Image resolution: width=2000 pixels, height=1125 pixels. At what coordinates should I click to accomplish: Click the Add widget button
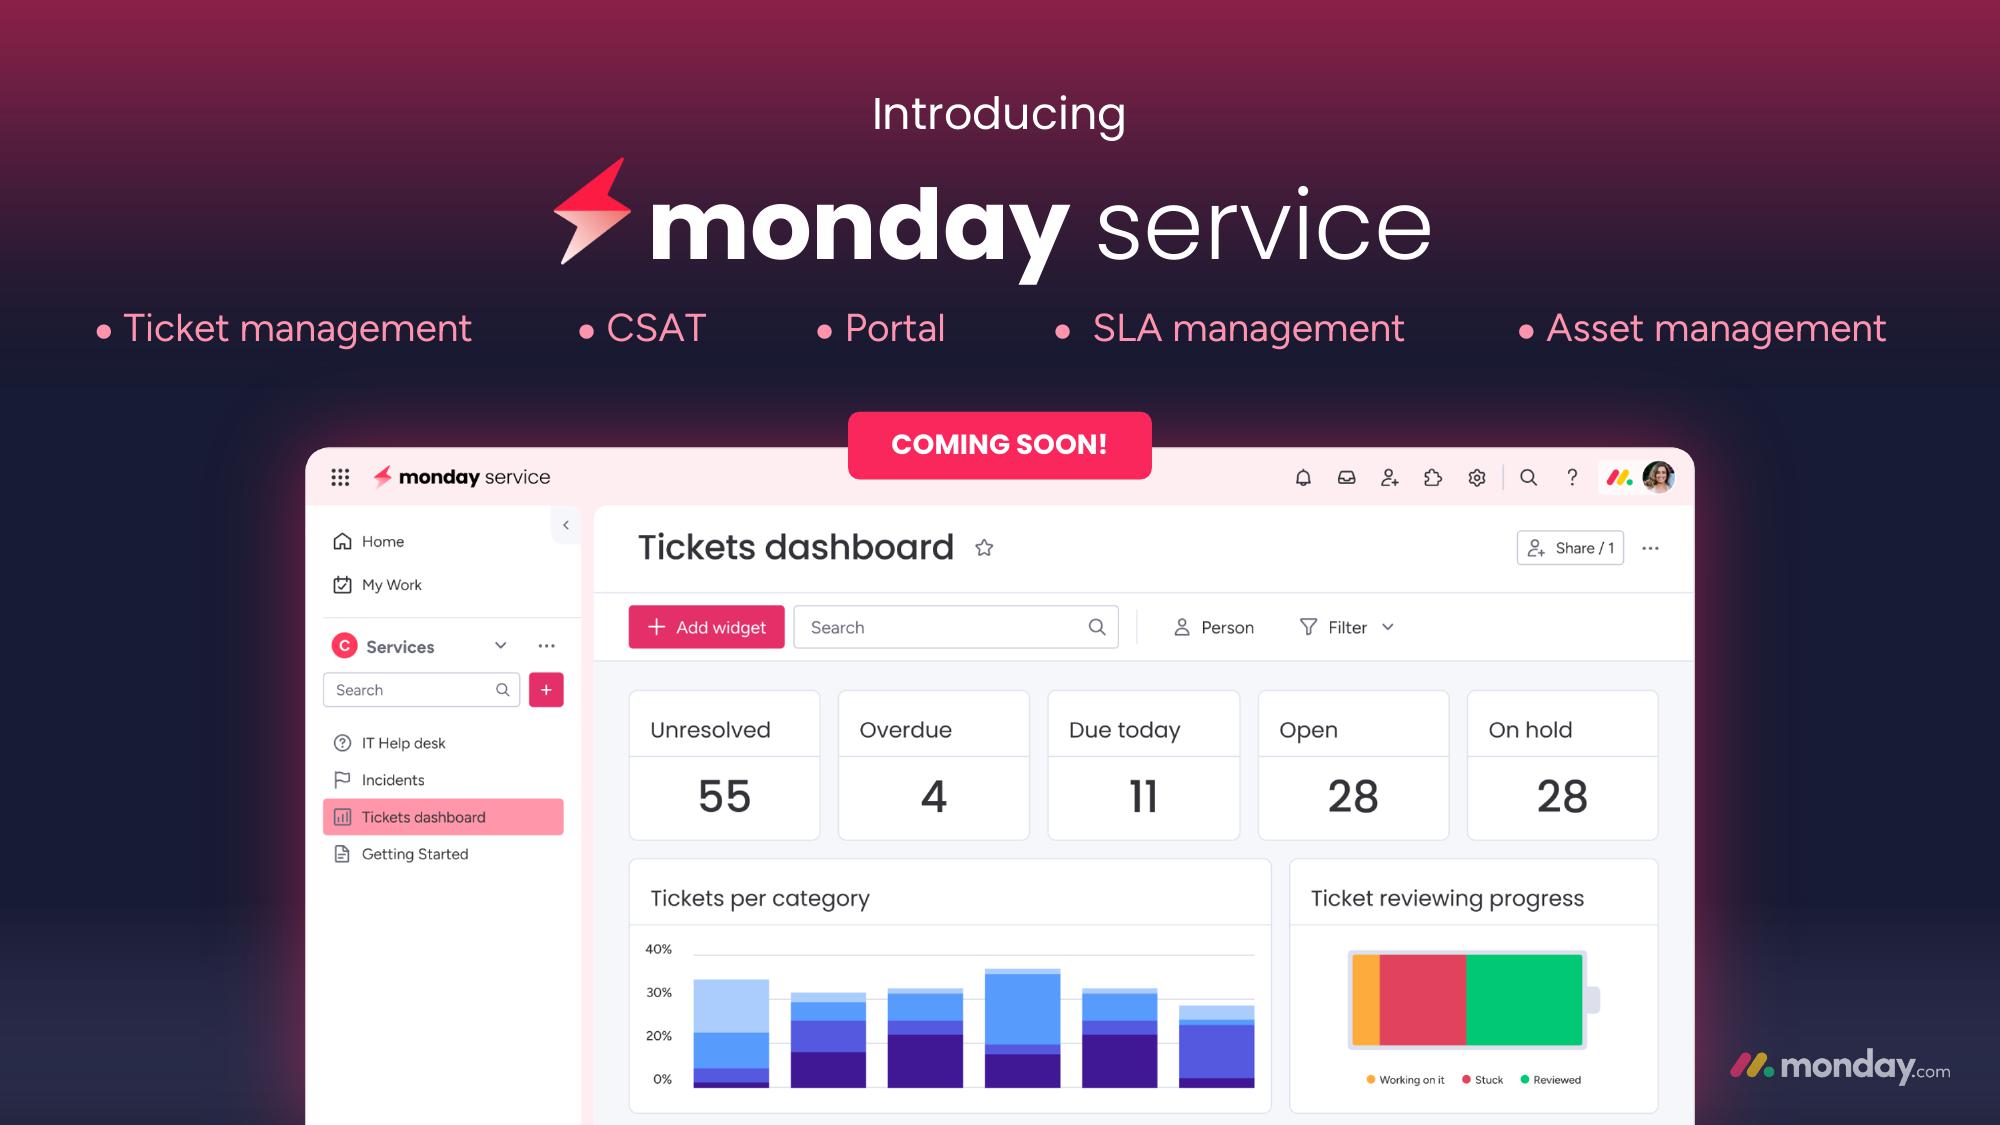click(x=706, y=625)
